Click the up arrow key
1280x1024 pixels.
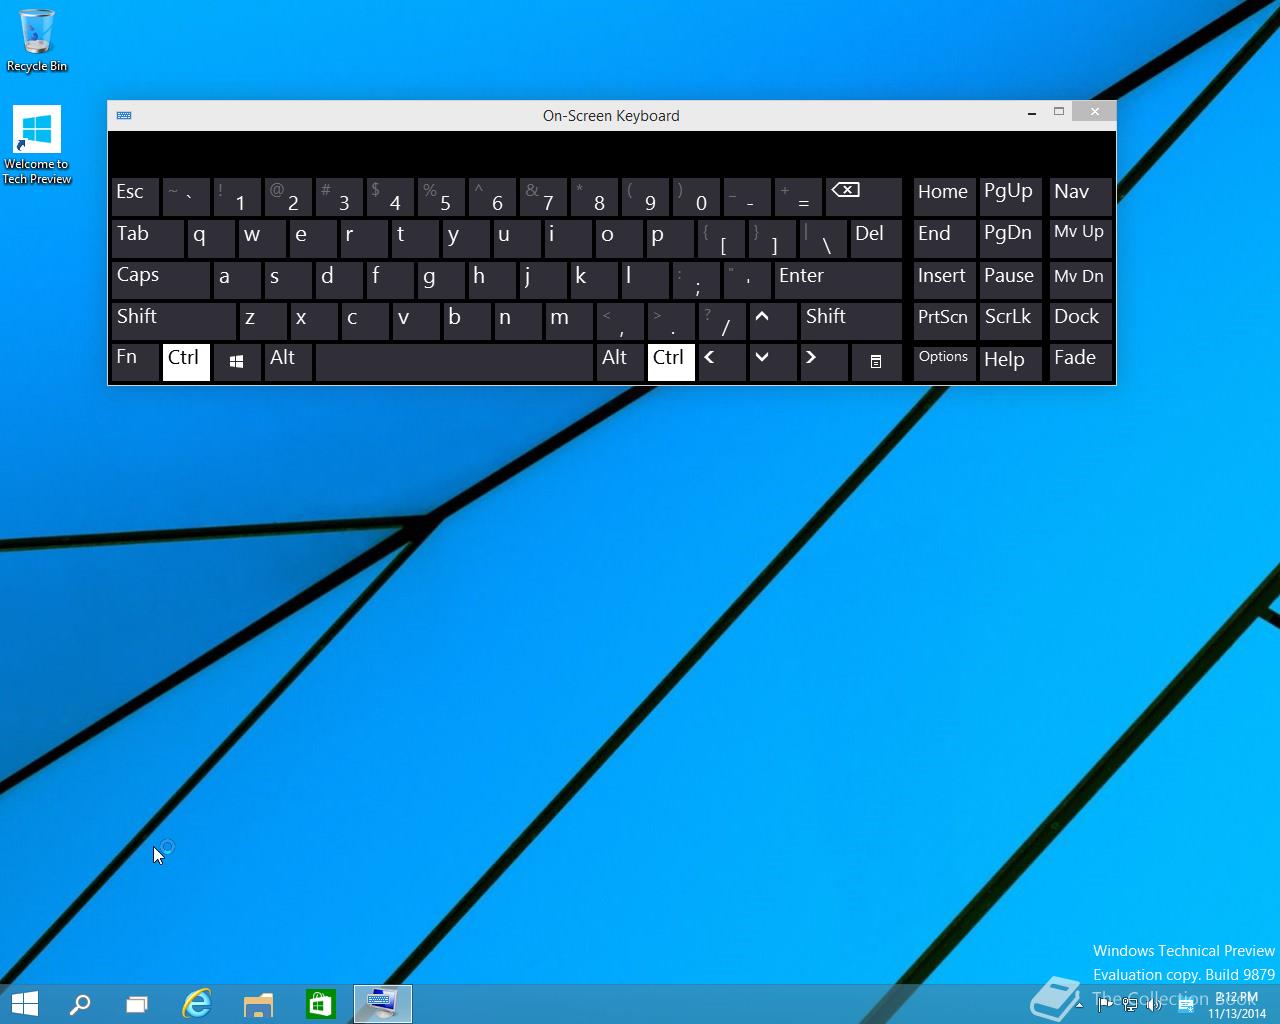(772, 321)
